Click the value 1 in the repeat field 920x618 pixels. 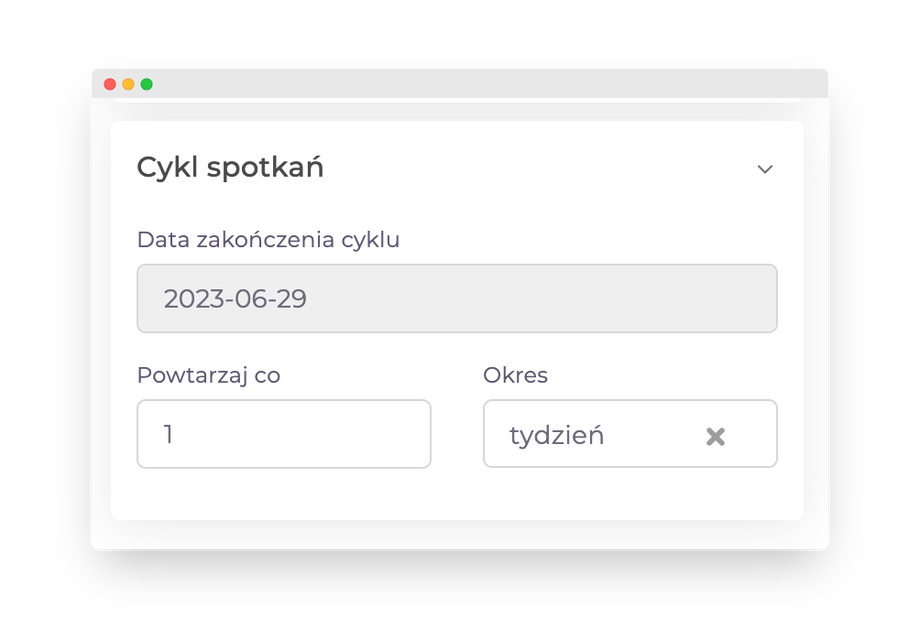pyautogui.click(x=168, y=435)
